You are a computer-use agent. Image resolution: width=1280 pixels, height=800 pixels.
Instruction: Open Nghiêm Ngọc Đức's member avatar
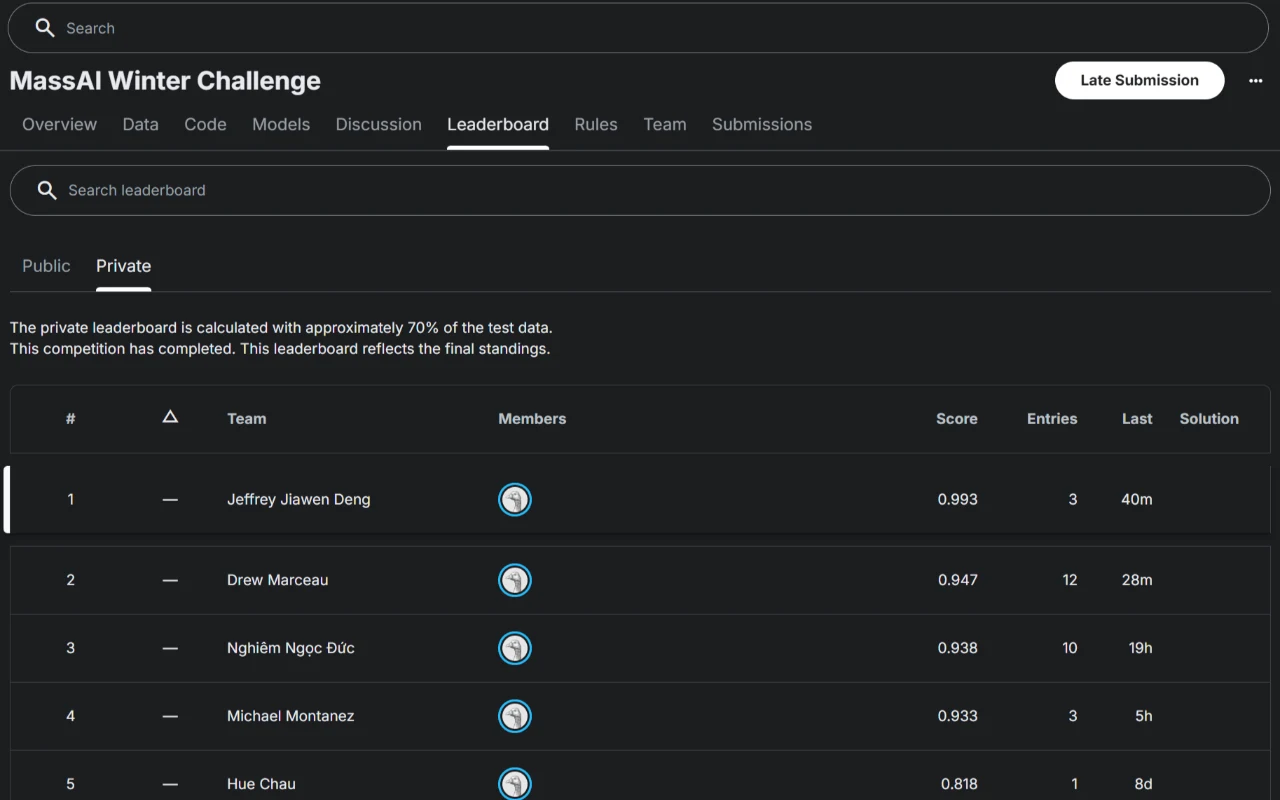tap(515, 648)
